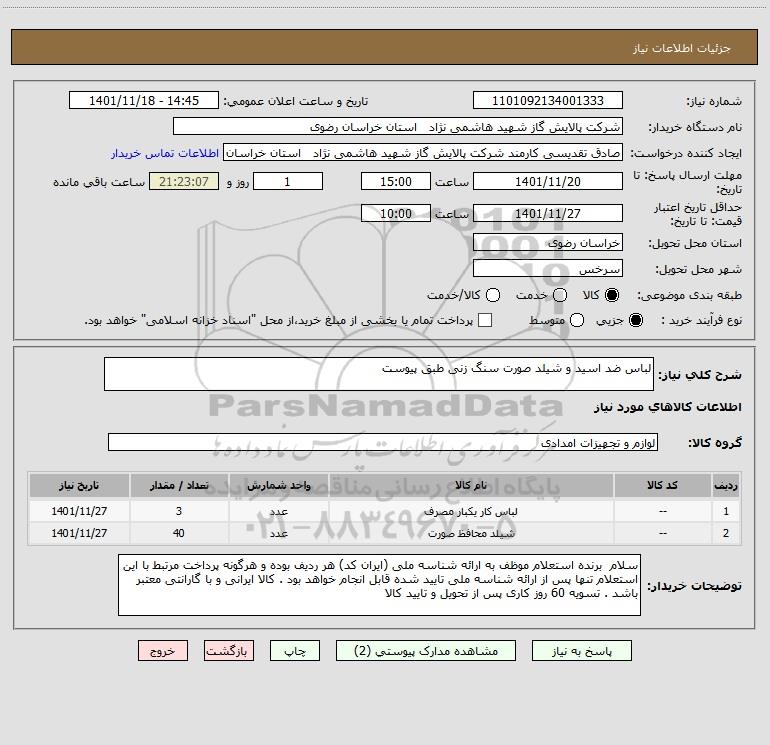This screenshot has height=745, width=770.
Task: Click the delivery province field خراسان رضوی
Action: pos(548,243)
